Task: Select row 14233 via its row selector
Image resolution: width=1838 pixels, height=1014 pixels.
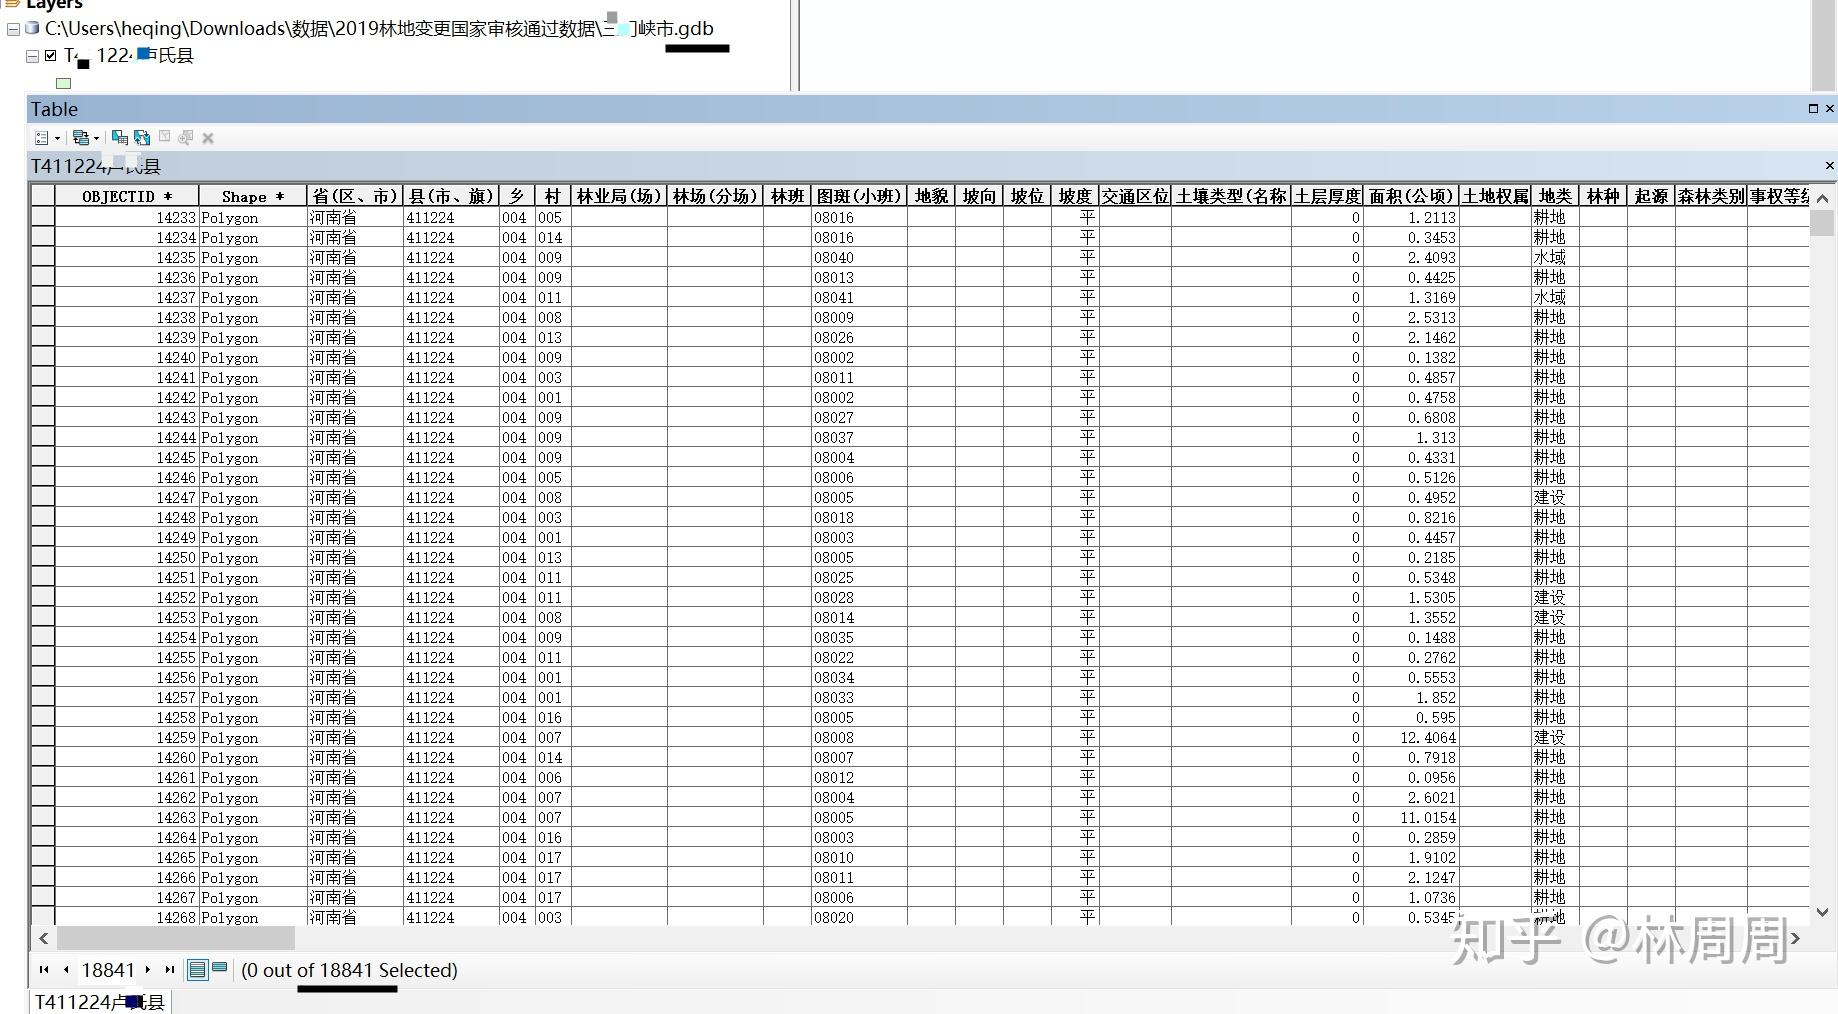Action: pyautogui.click(x=42, y=217)
